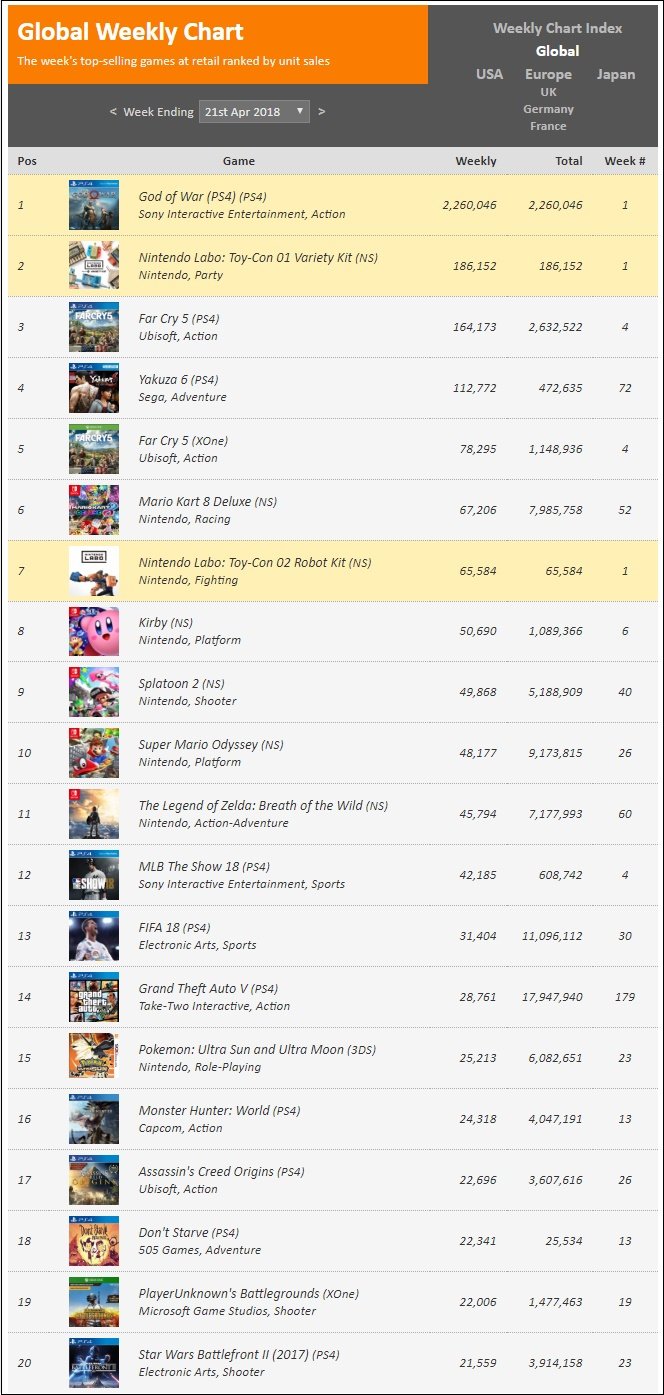Click the Pokemon Ultra Sun and Ultra Moon cover
The image size is (664, 1395).
click(x=94, y=1059)
